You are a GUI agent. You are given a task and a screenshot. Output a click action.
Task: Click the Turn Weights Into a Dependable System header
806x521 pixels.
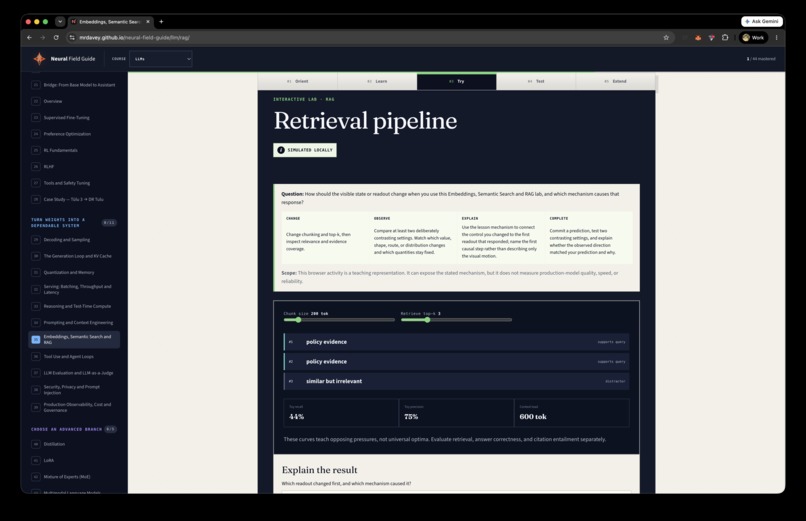click(58, 222)
